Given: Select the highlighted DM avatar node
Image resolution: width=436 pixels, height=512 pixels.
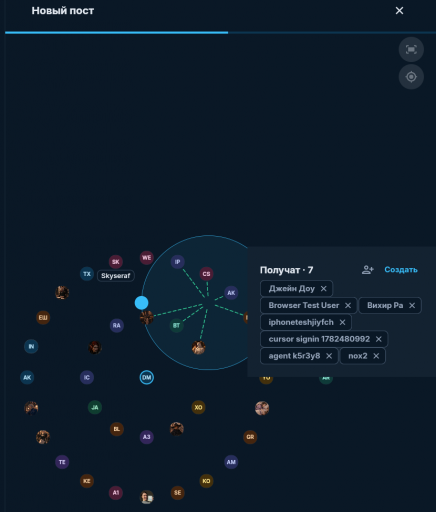Looking at the screenshot, I should point(147,377).
